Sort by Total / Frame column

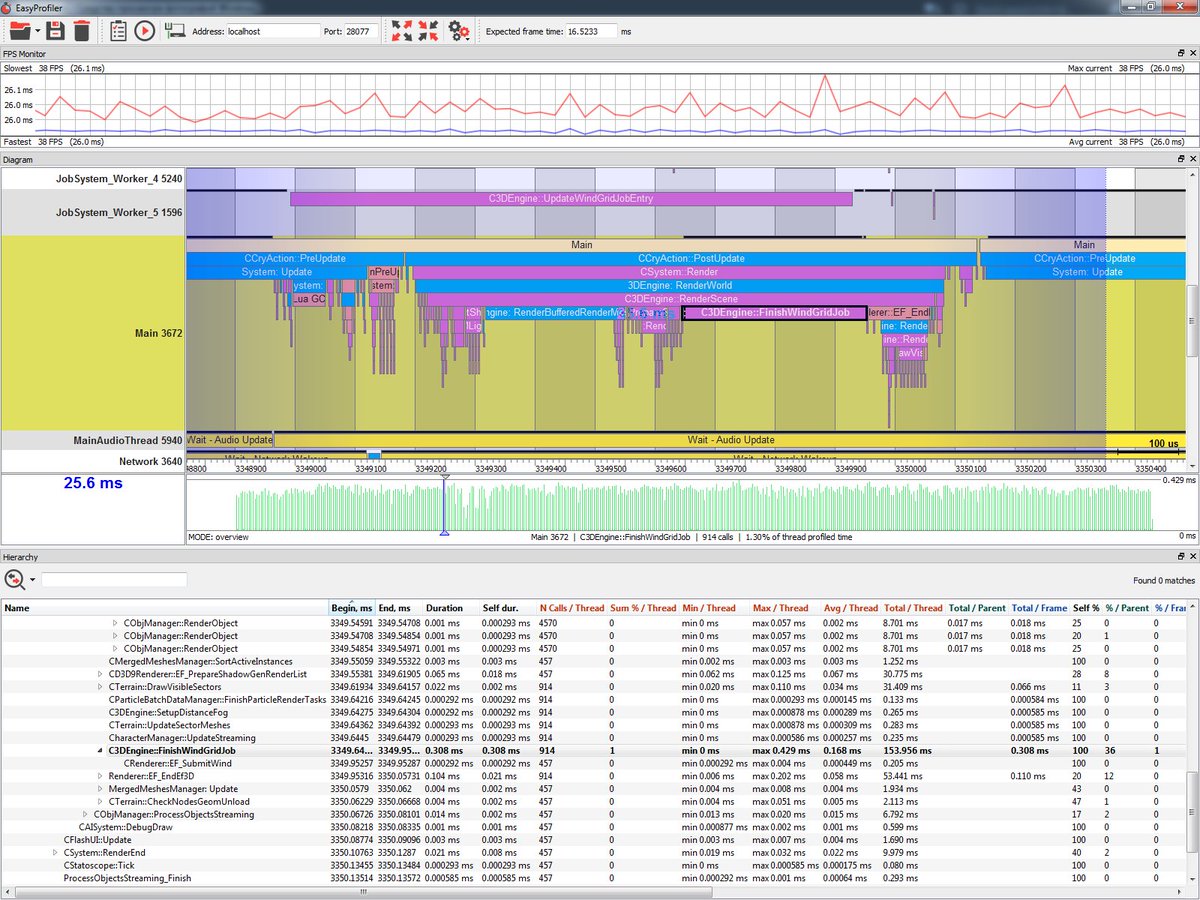coord(1039,608)
